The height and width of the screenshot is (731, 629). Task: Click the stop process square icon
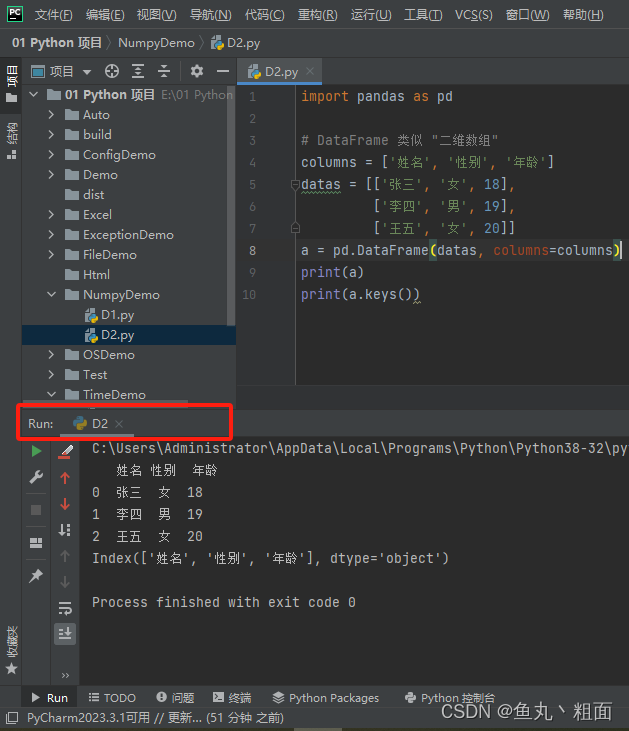[36, 510]
